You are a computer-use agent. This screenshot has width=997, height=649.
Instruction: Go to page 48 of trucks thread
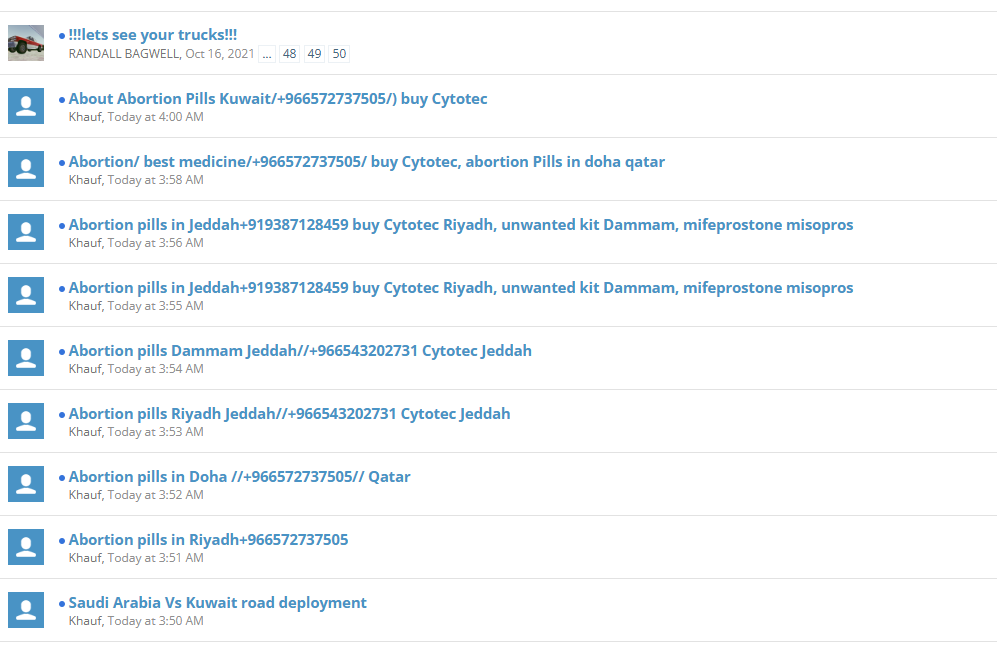pyautogui.click(x=289, y=54)
